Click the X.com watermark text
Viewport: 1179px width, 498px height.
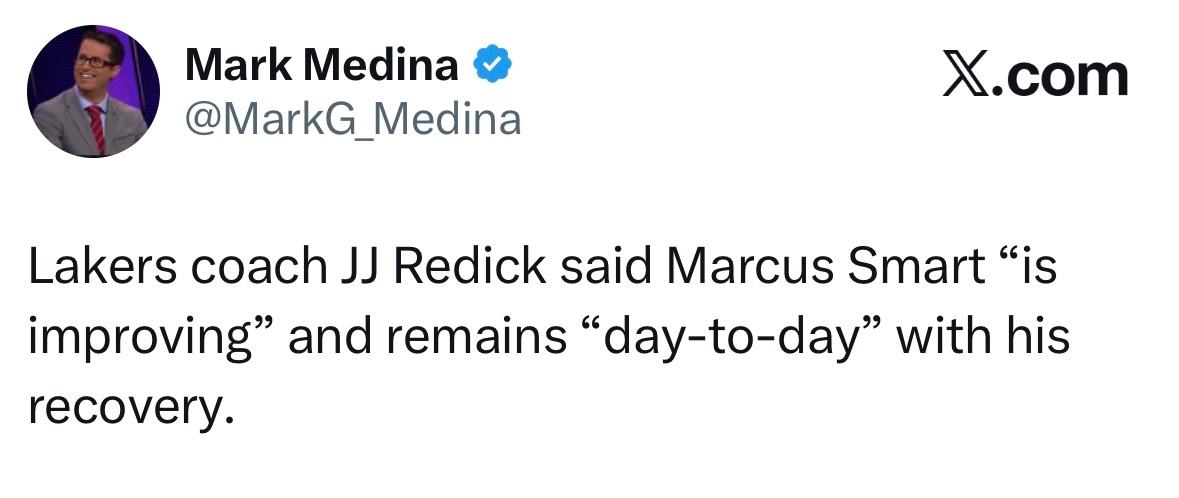pyautogui.click(x=1034, y=77)
